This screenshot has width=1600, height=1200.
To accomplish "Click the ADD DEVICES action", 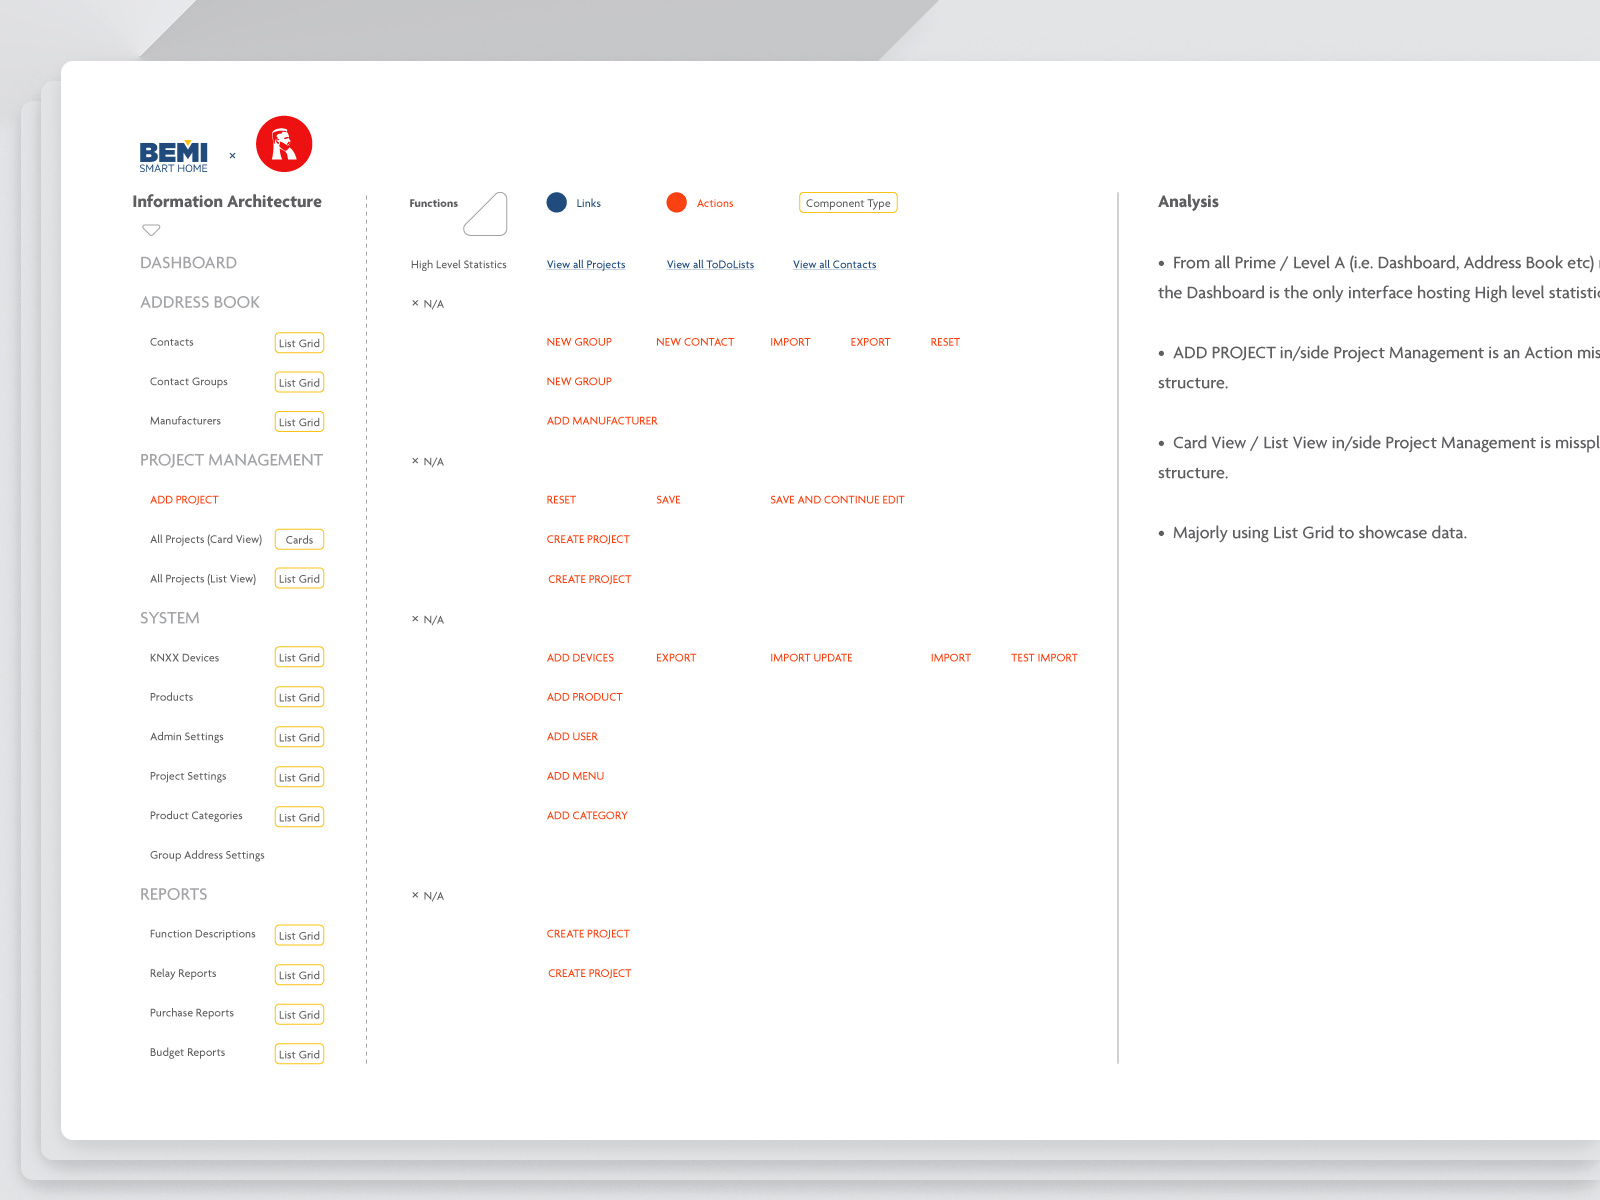I will [580, 658].
